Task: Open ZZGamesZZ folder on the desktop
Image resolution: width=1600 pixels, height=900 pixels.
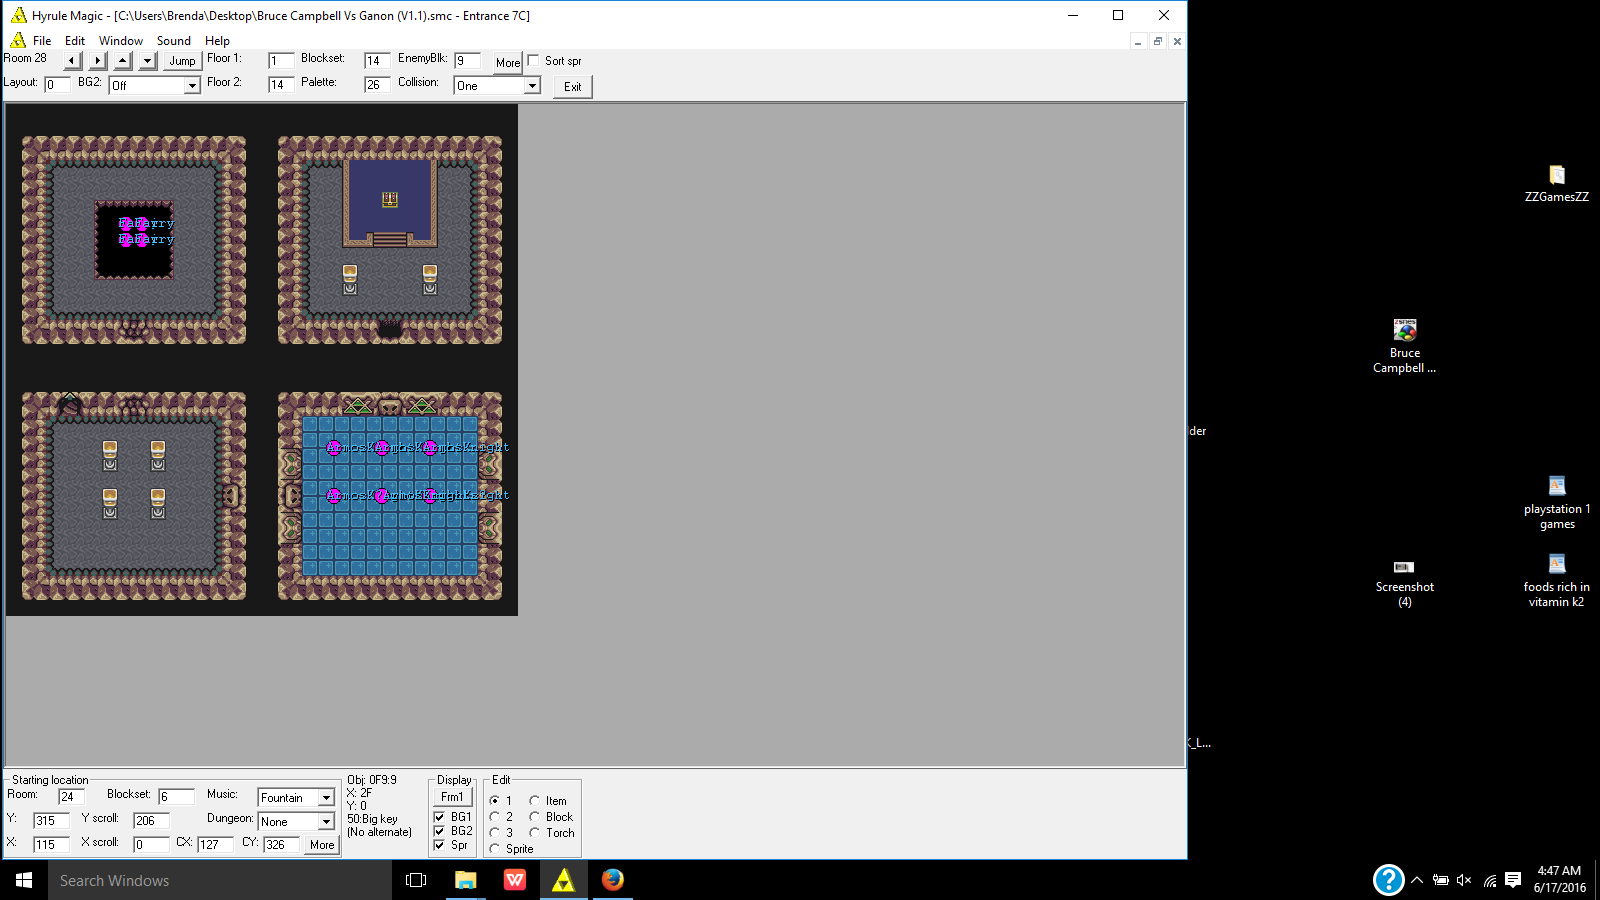Action: 1556,184
